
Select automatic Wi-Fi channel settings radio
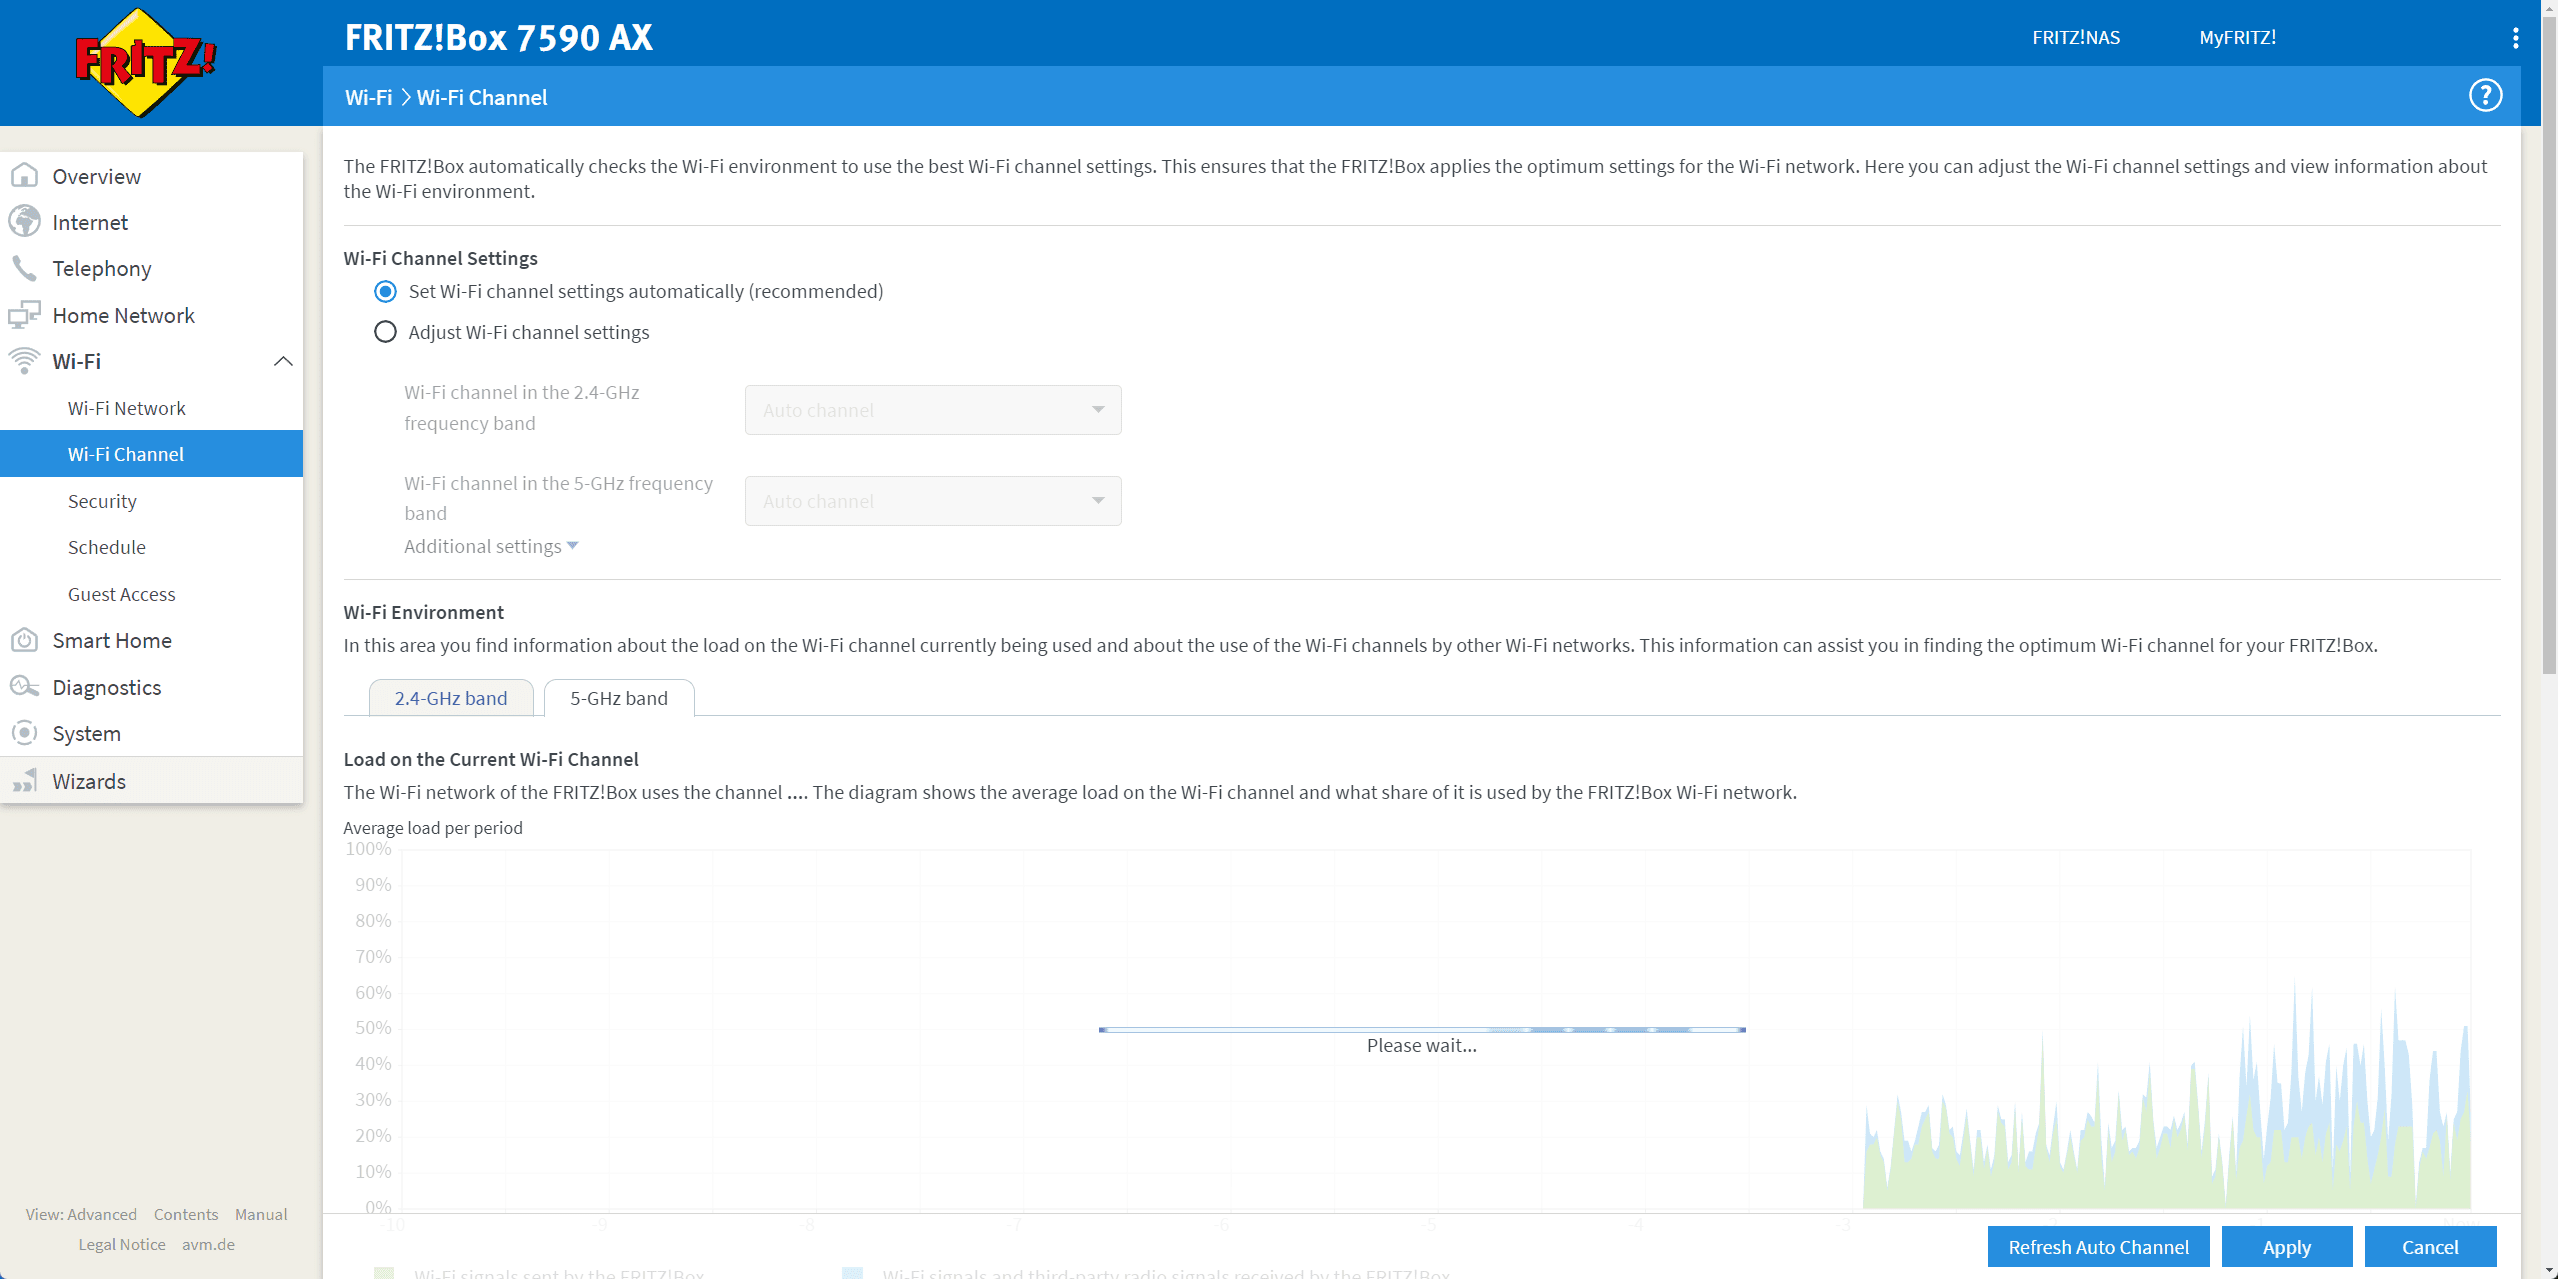click(x=385, y=291)
